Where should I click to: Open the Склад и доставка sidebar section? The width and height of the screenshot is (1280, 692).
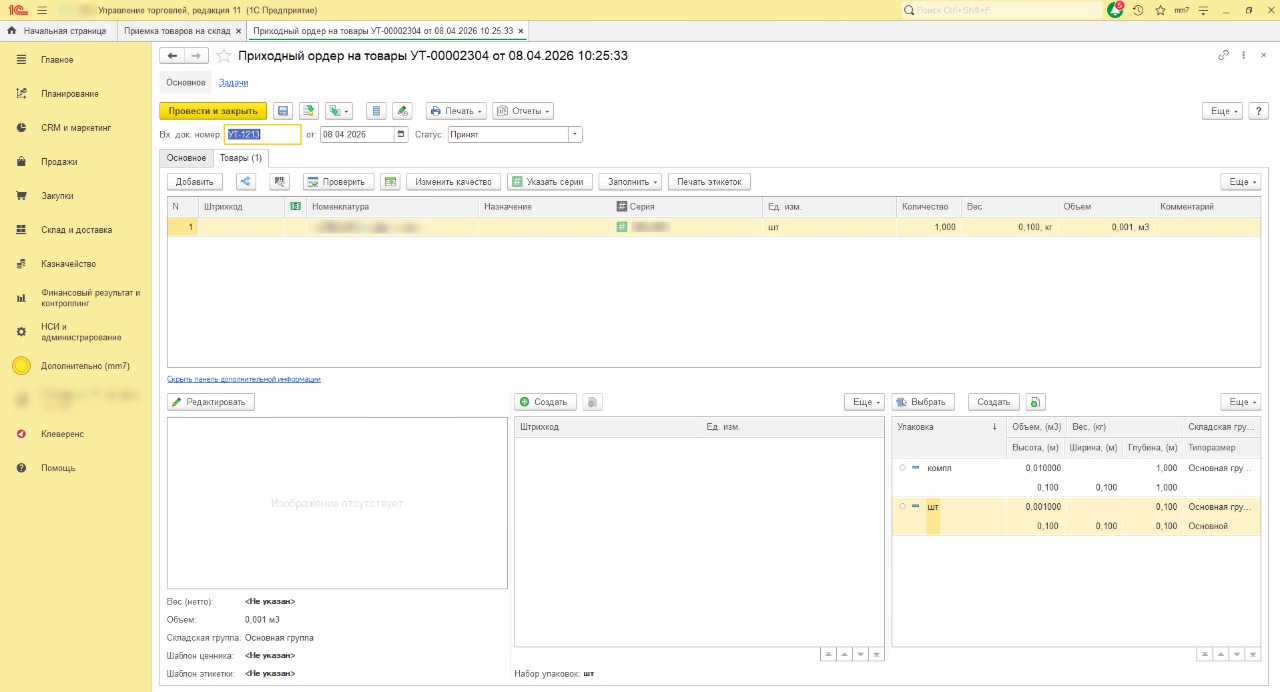click(x=76, y=230)
